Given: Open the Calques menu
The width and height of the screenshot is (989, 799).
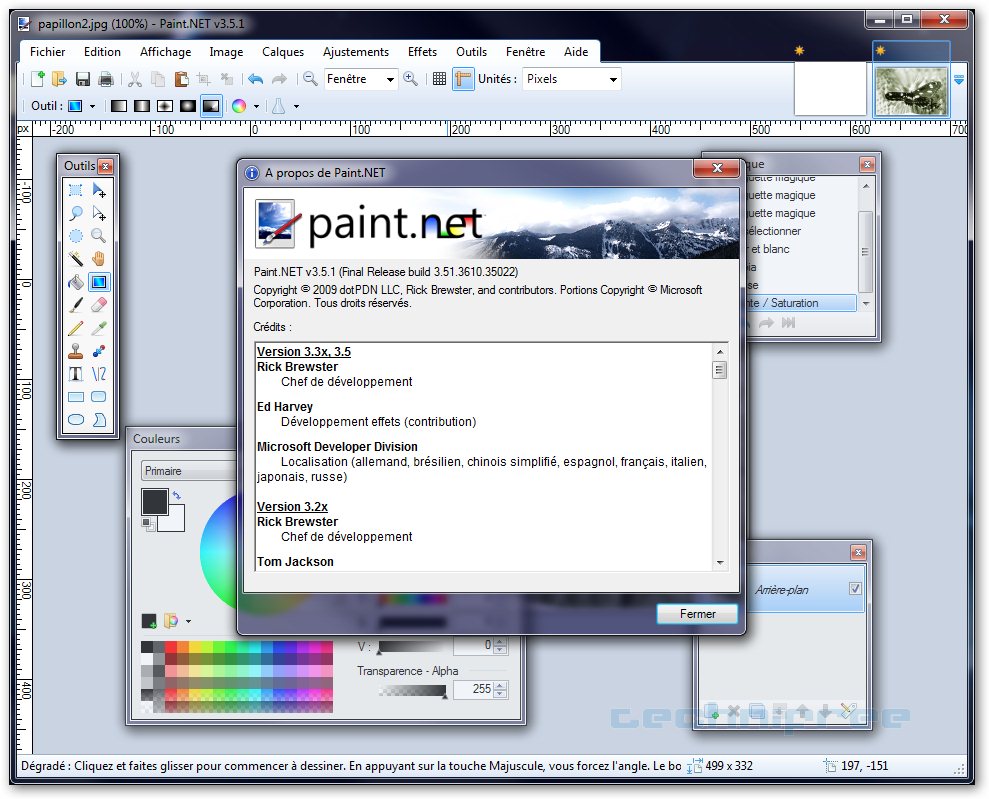Looking at the screenshot, I should point(283,52).
